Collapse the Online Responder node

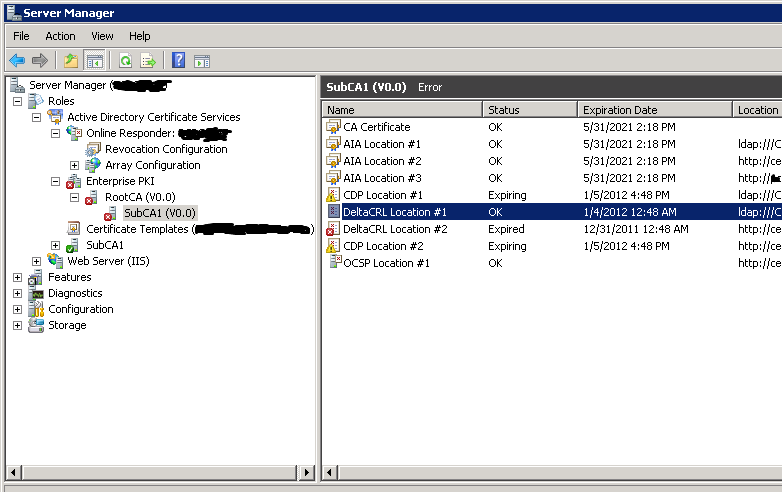click(x=55, y=134)
